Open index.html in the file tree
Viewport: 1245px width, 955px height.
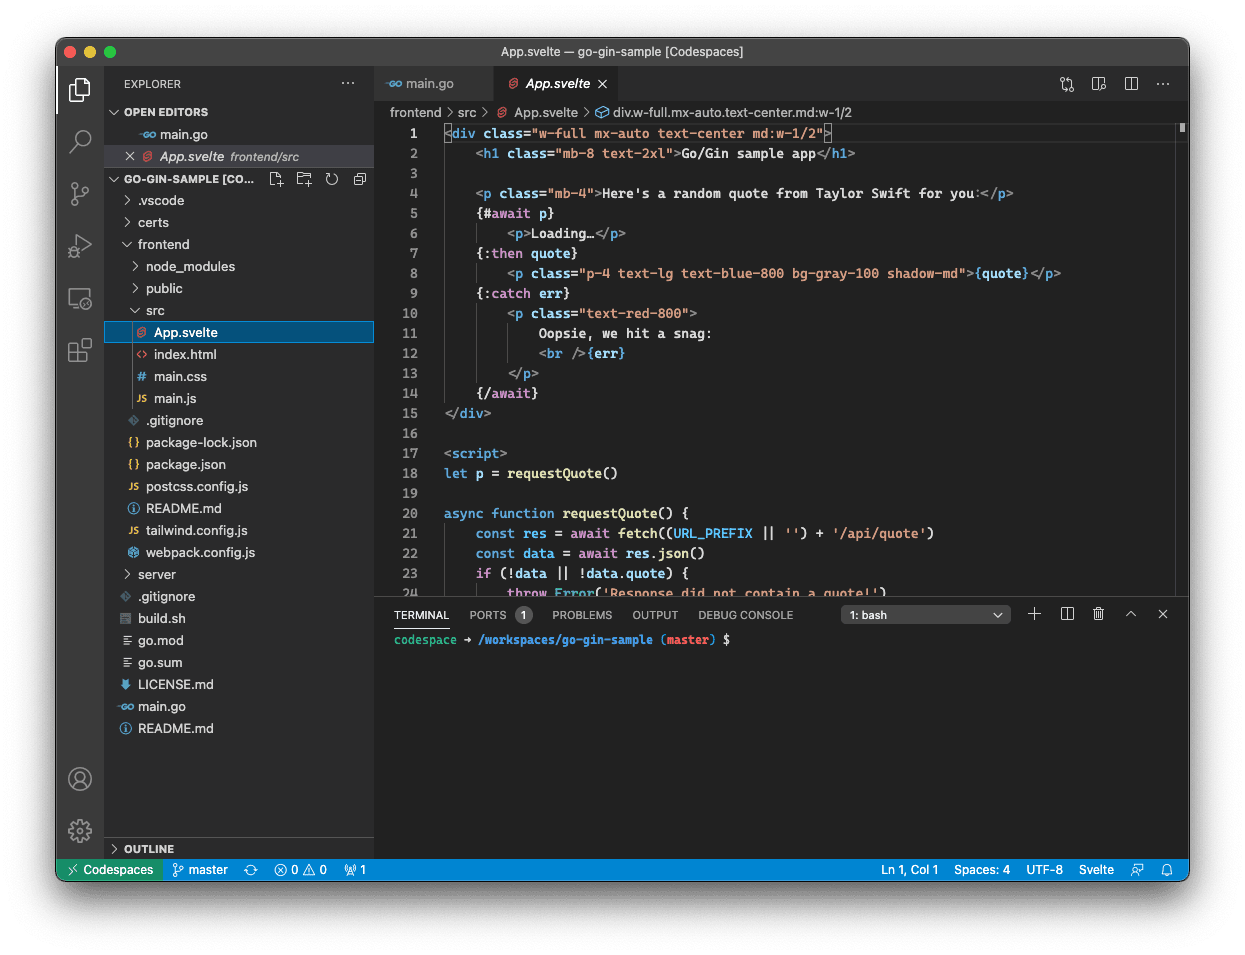239,354
